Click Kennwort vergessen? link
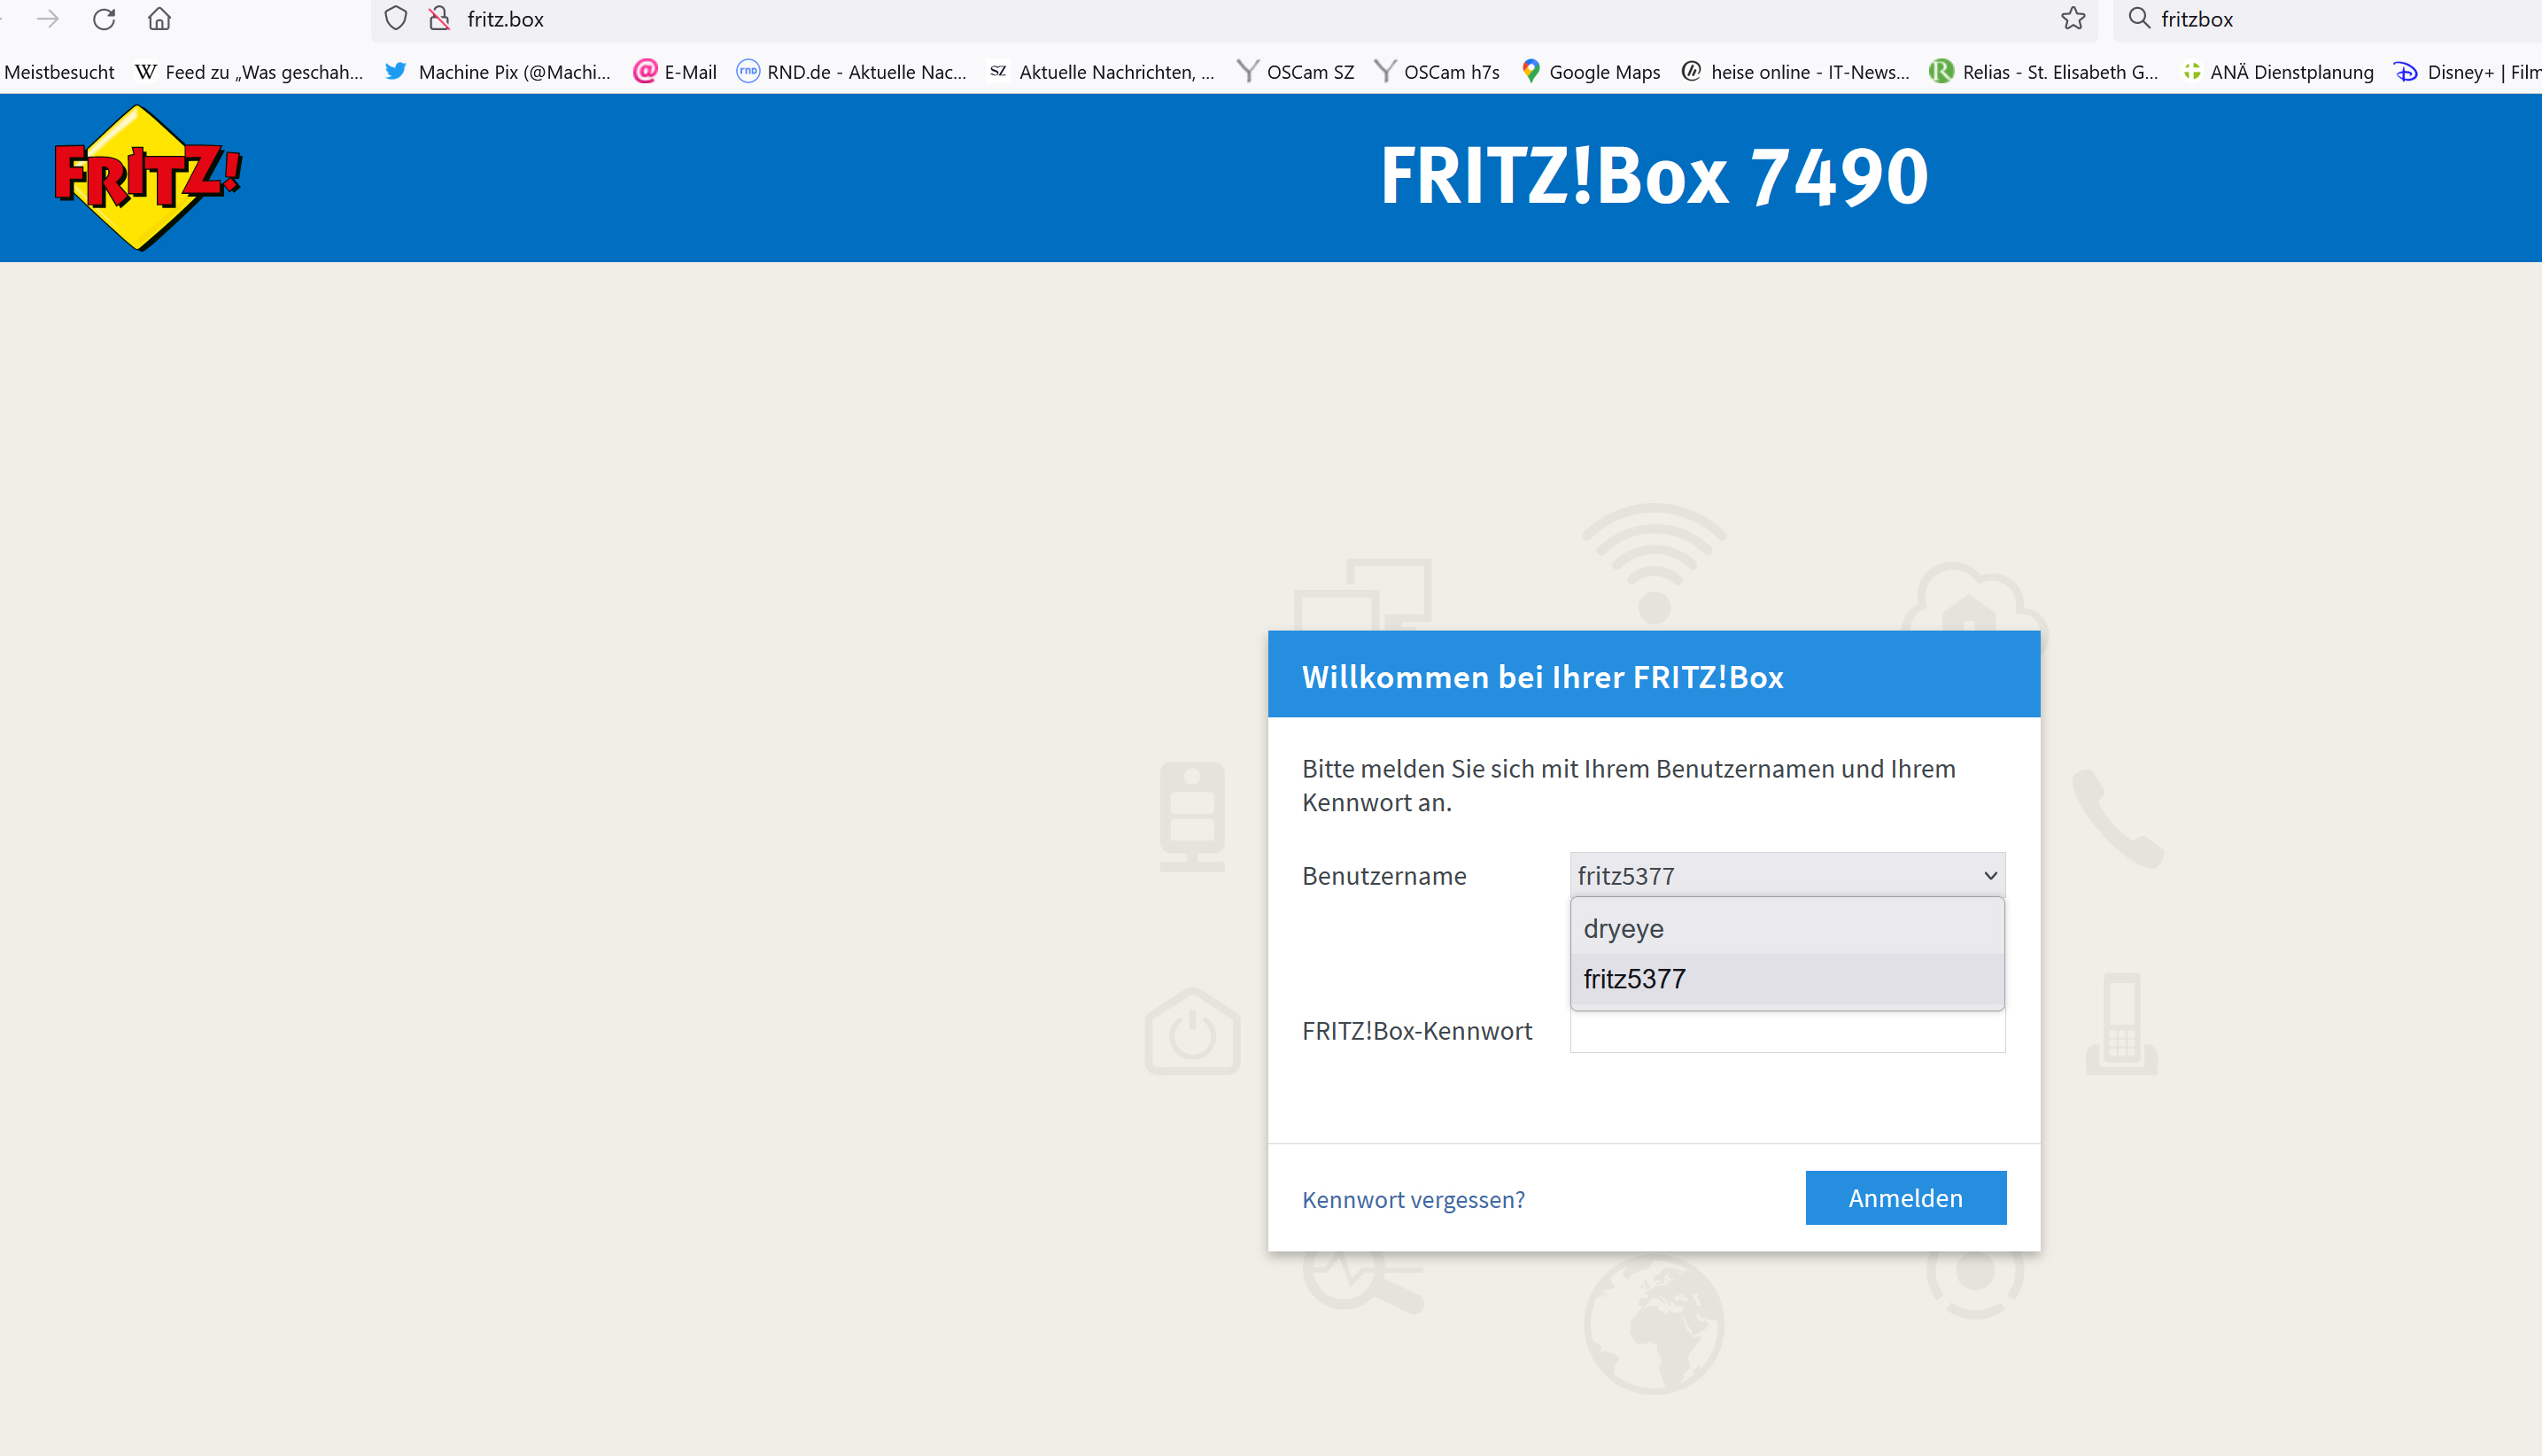This screenshot has width=2542, height=1456. coord(1412,1199)
